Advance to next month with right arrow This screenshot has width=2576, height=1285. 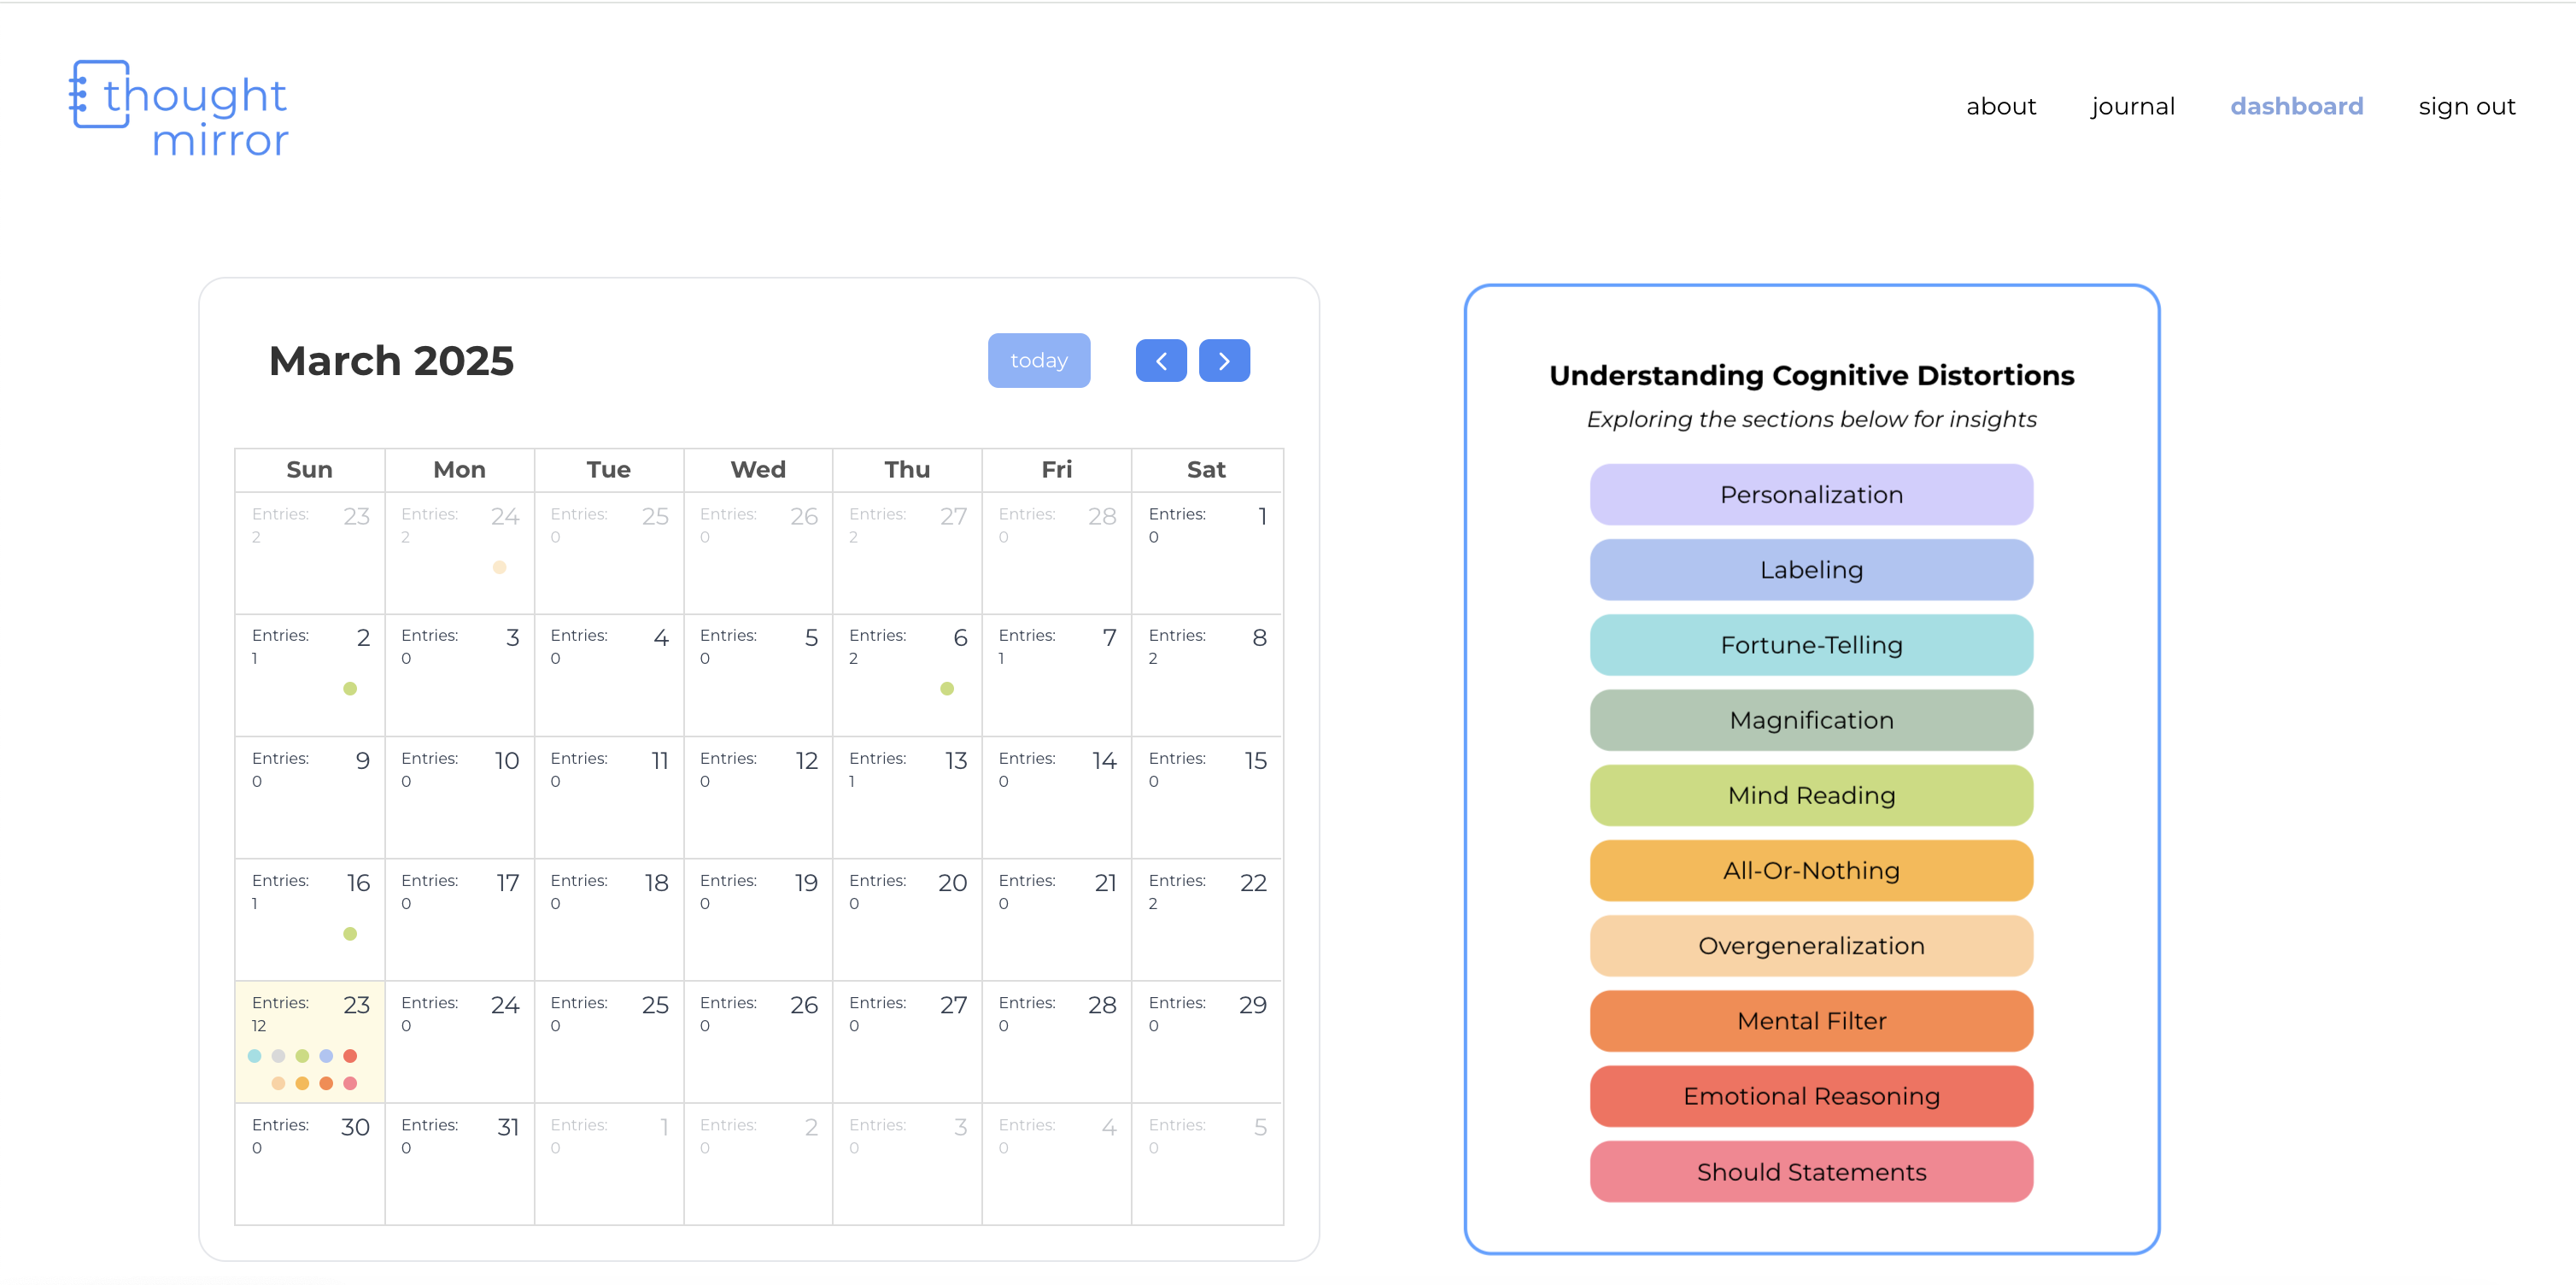[1223, 361]
